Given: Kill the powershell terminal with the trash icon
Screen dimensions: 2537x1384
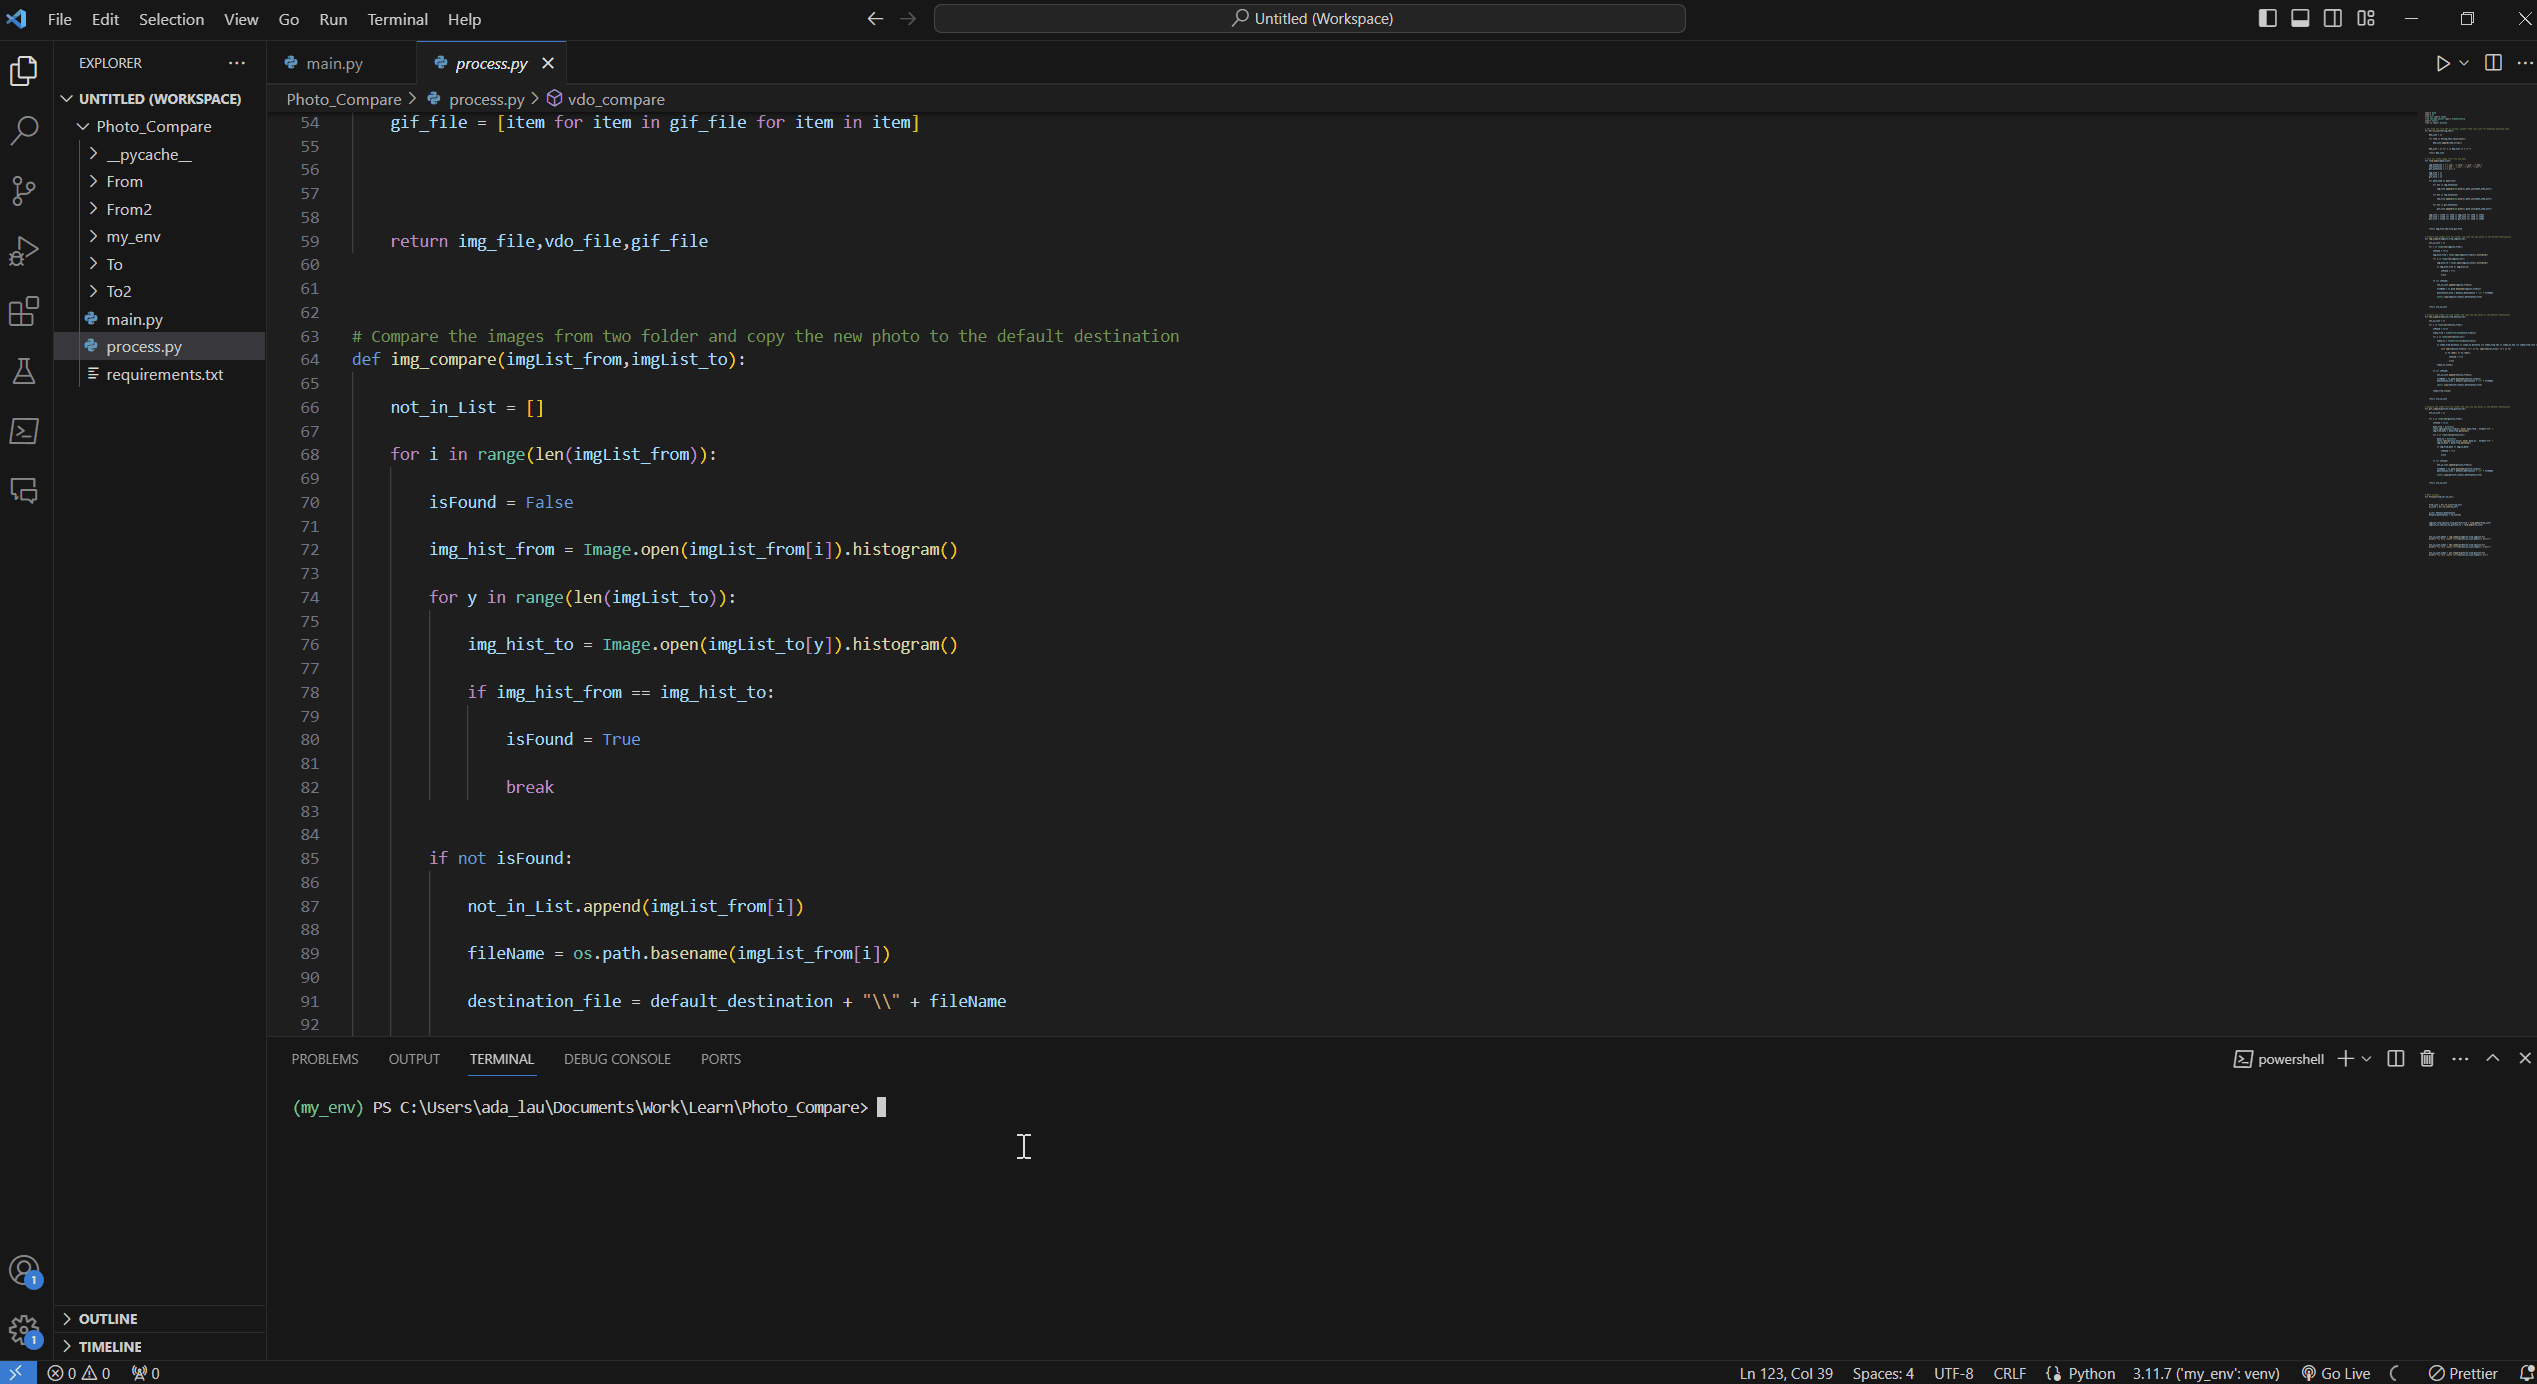Looking at the screenshot, I should coord(2427,1058).
